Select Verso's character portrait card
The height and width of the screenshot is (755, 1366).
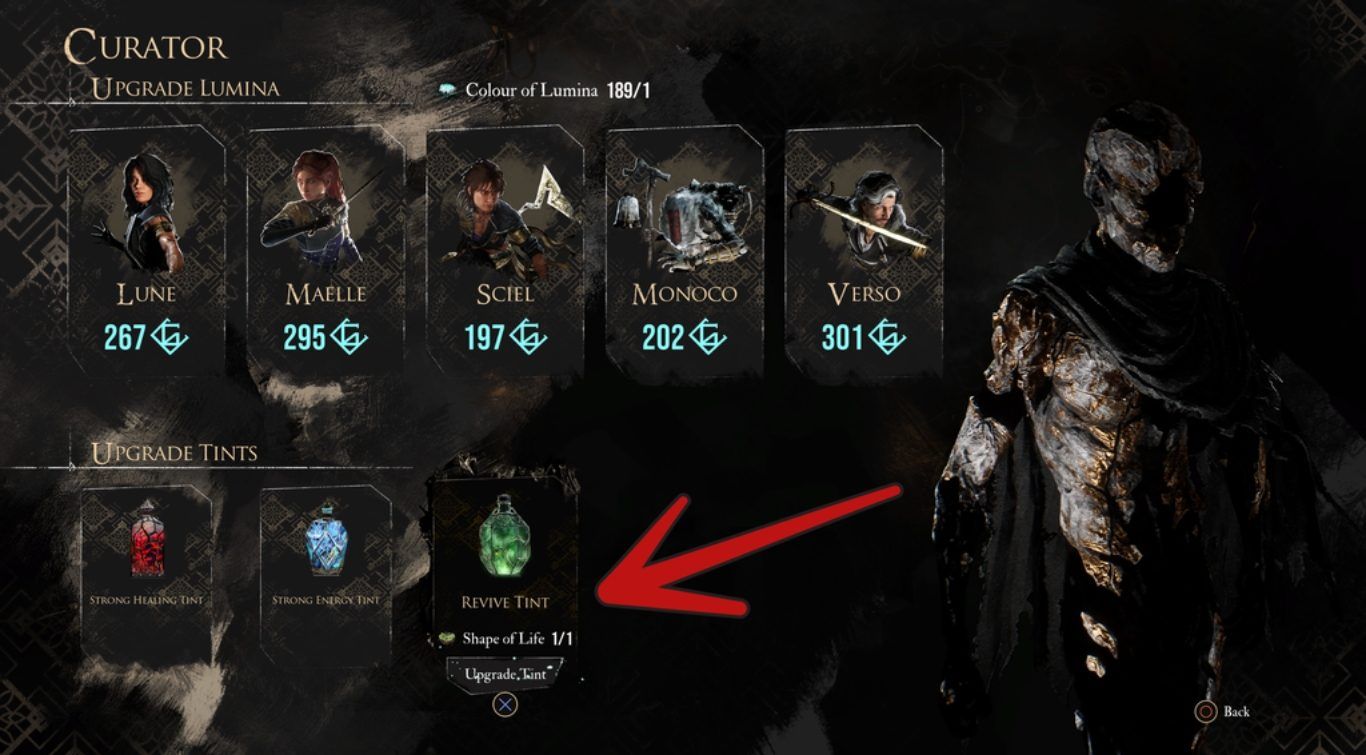[863, 250]
